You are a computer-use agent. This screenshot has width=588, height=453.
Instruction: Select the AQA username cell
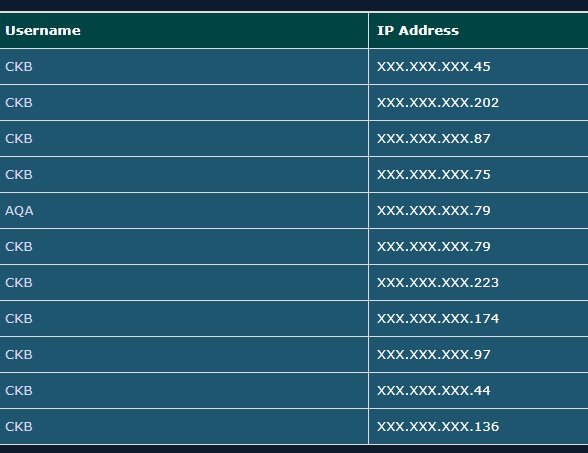click(19, 211)
